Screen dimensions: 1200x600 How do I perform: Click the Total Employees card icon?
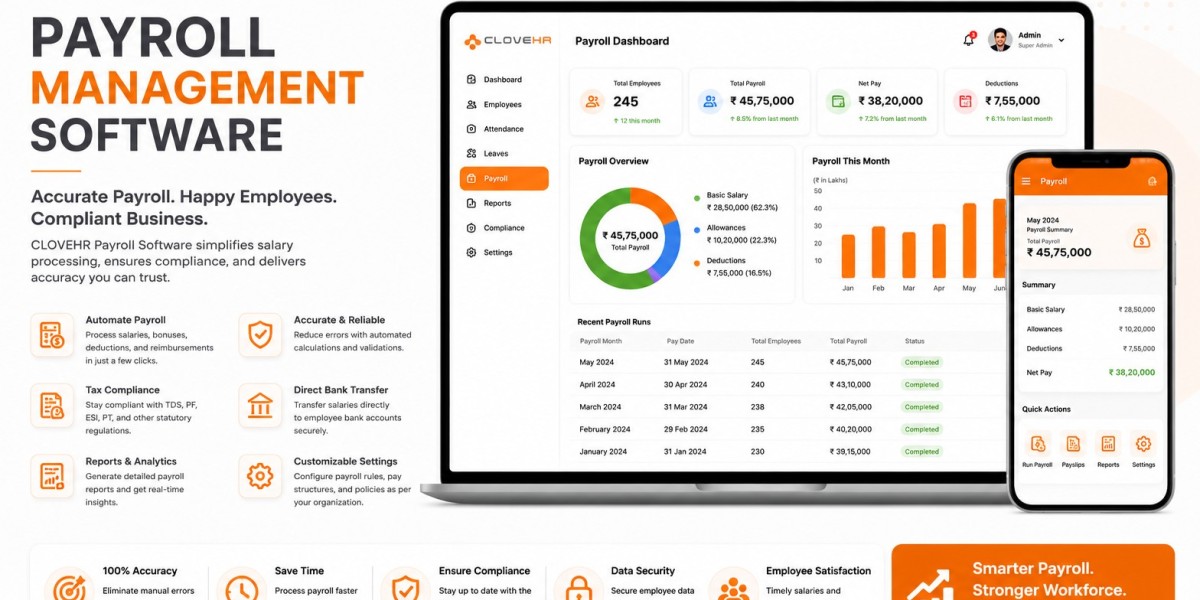tap(592, 101)
